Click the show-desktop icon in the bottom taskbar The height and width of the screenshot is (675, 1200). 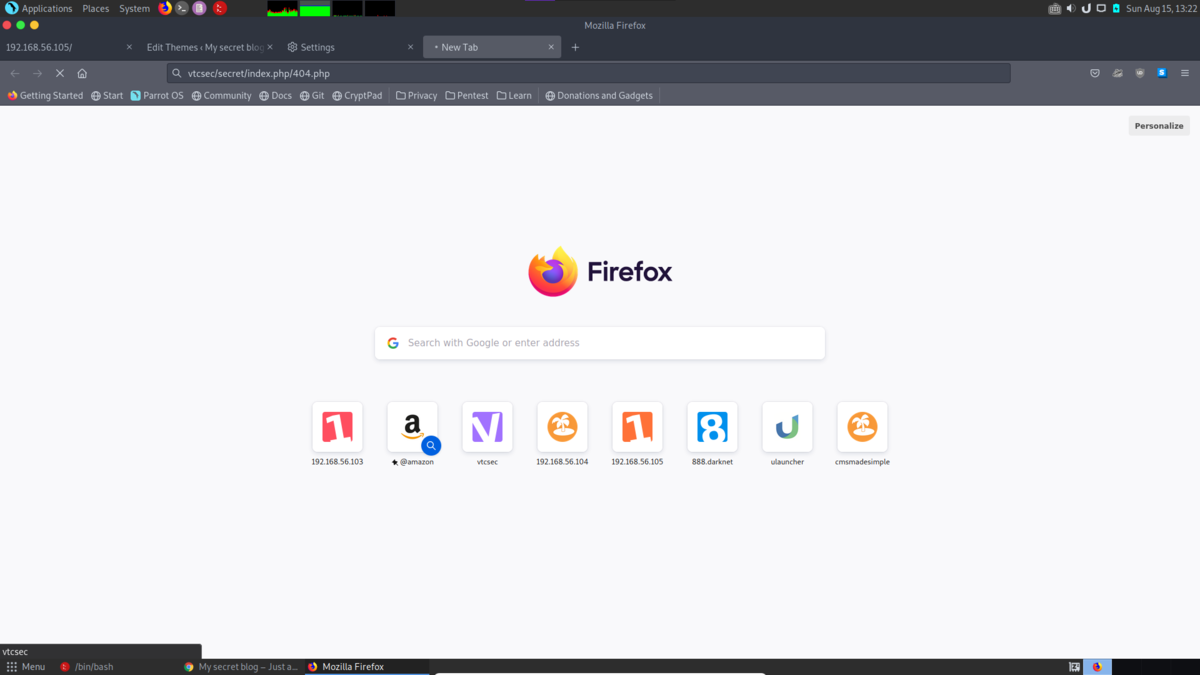[x=1075, y=667]
